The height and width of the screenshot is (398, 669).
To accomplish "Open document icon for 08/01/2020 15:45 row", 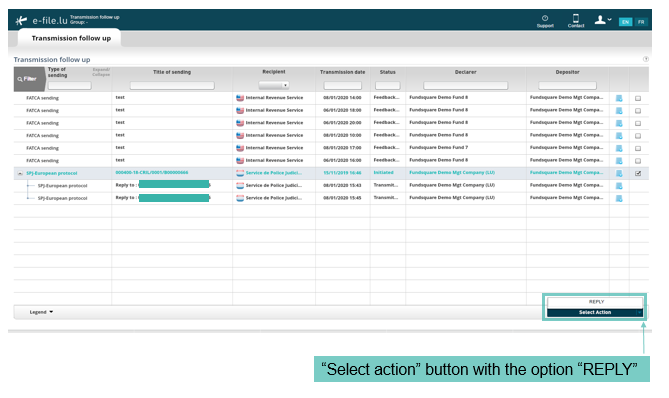I will tap(619, 198).
